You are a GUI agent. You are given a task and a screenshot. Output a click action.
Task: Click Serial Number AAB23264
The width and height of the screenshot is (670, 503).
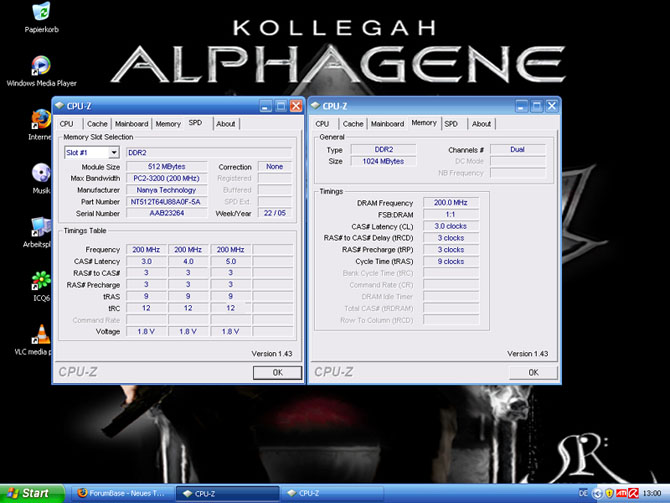click(167, 213)
